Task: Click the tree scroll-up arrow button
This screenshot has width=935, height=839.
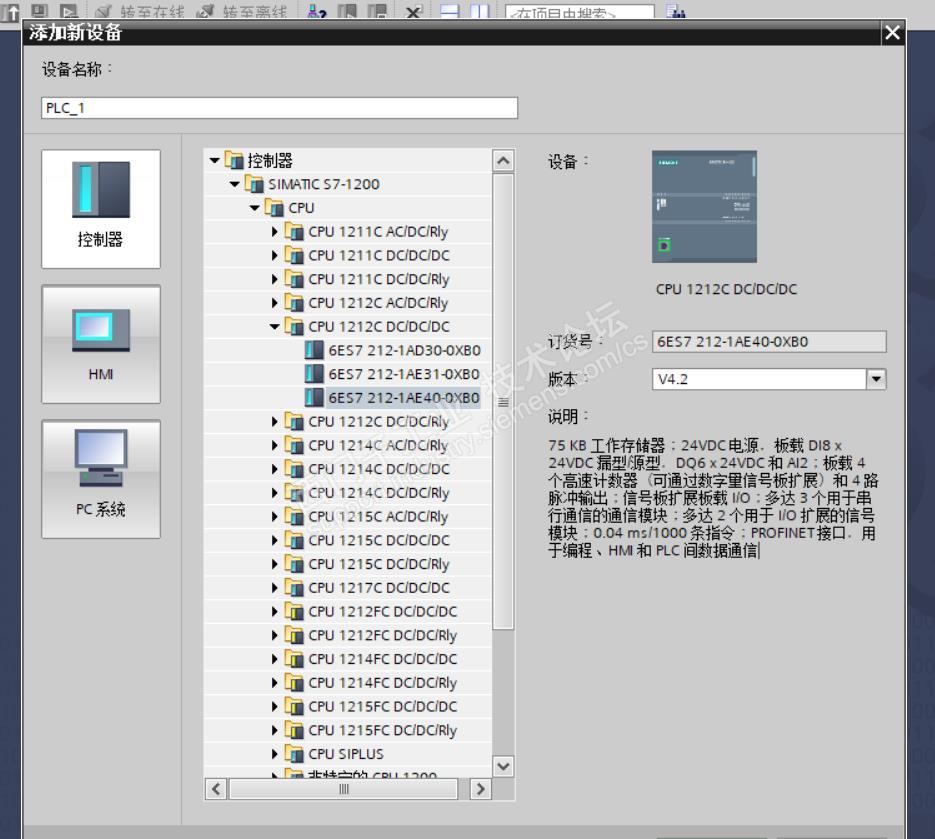Action: point(503,160)
